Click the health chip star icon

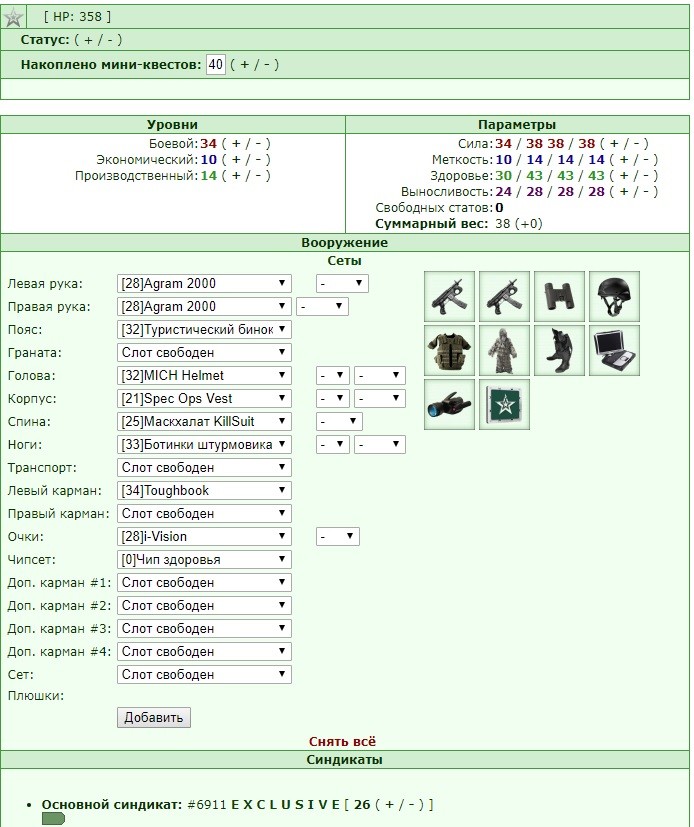pos(504,405)
